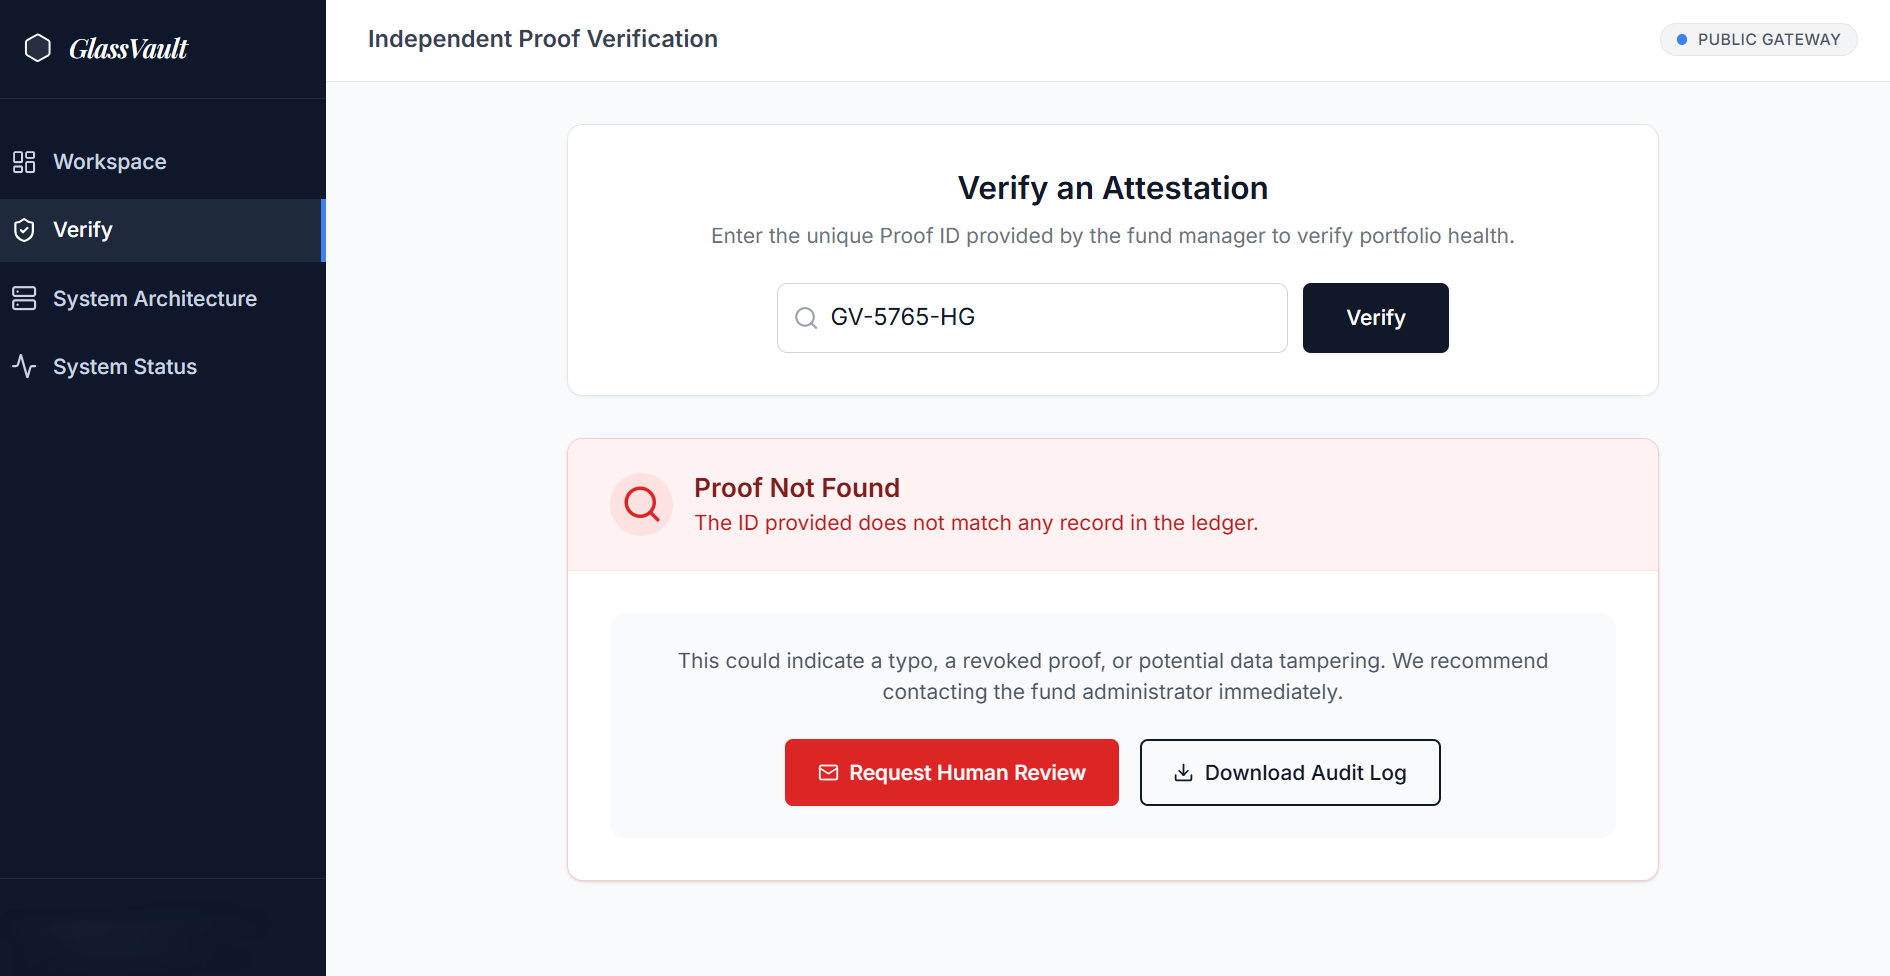This screenshot has height=976, width=1890.
Task: Open the Workspace menu item
Action: pyautogui.click(x=110, y=162)
